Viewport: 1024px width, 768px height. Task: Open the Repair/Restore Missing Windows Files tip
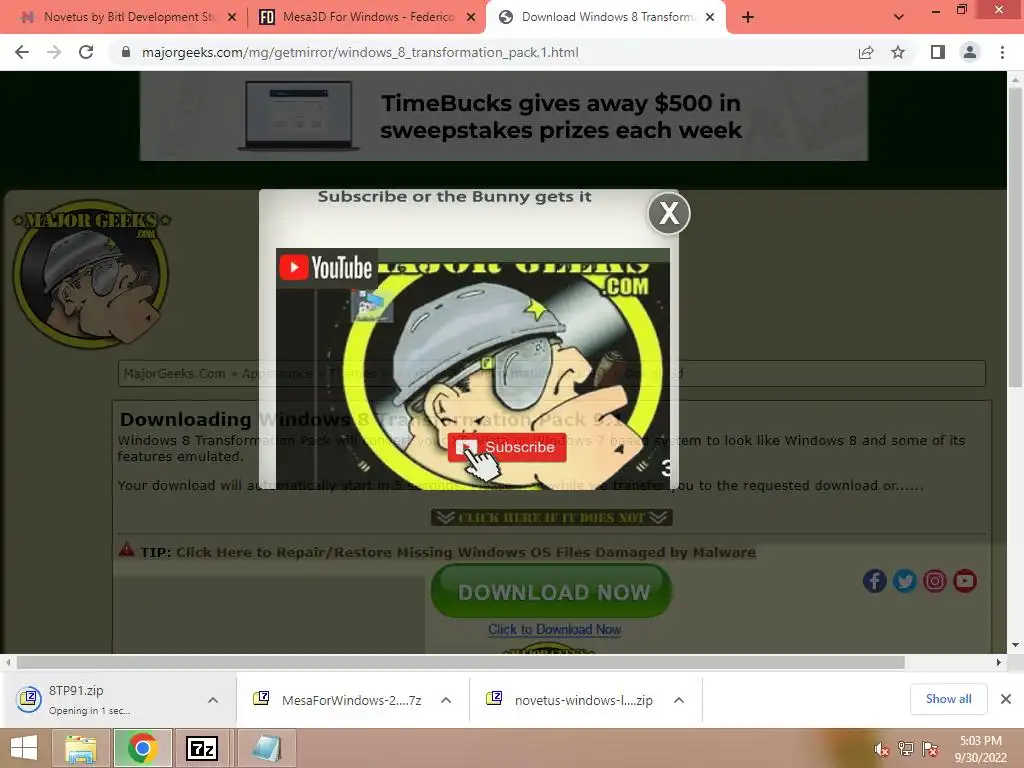click(x=466, y=552)
